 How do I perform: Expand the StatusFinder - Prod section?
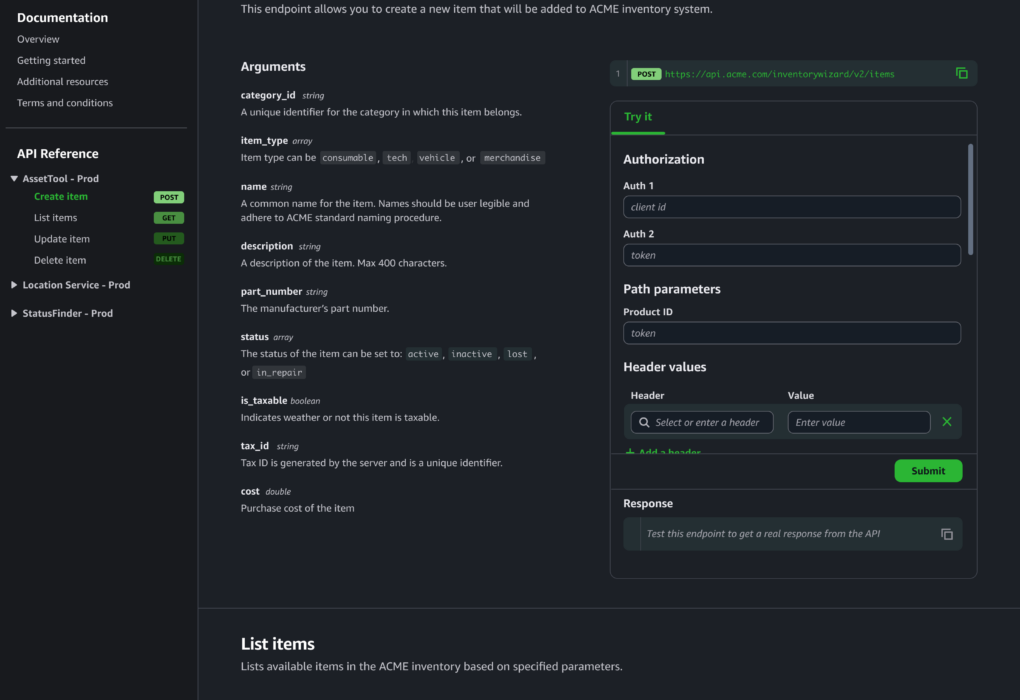(x=14, y=313)
